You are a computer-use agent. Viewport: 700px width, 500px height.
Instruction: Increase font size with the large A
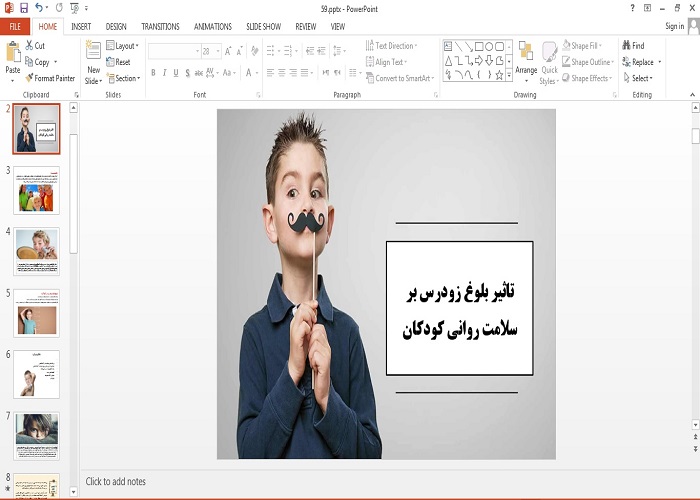pyautogui.click(x=228, y=51)
